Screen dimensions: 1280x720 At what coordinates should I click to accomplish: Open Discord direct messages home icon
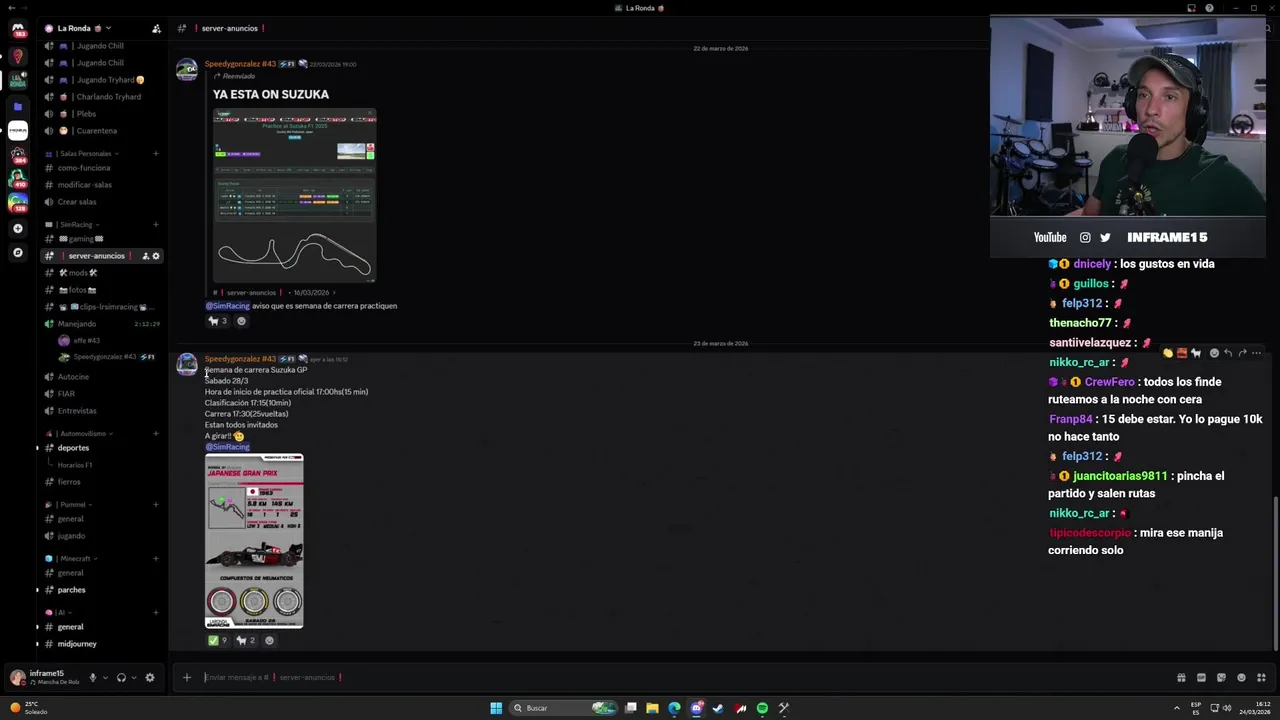(17, 29)
